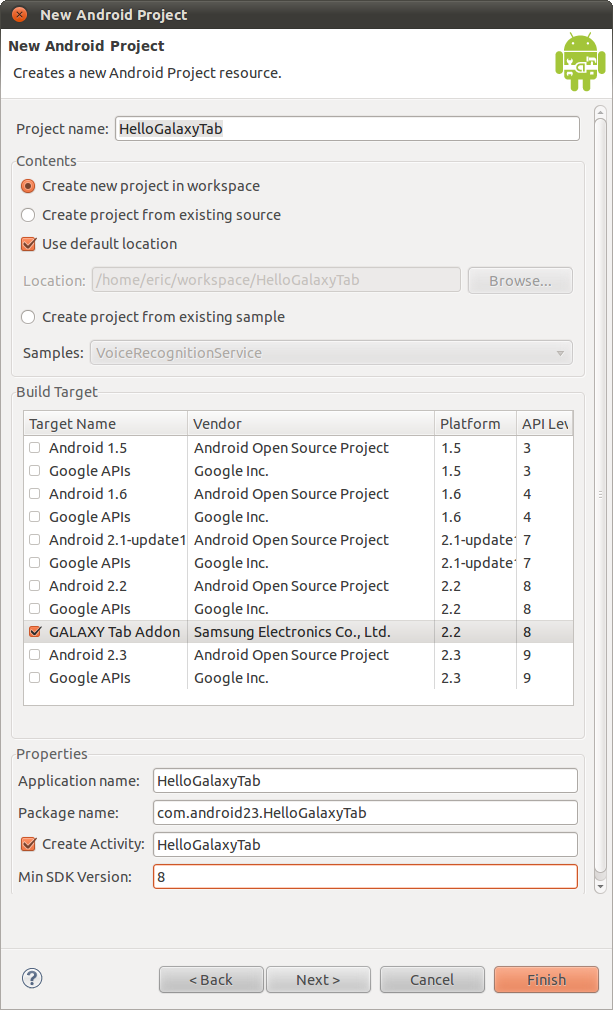
Task: Check the Android 2.3 build target
Action: click(x=35, y=655)
